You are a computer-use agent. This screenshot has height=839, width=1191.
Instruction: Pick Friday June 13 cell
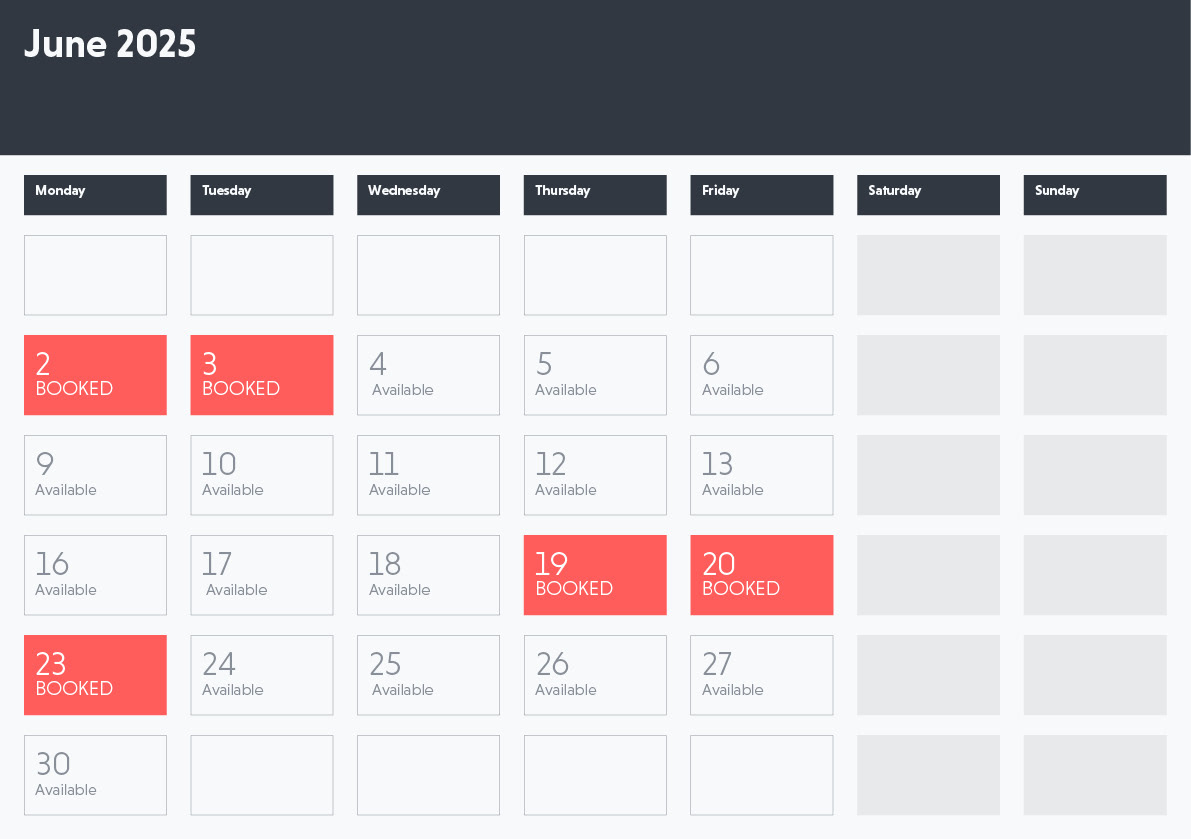tap(761, 475)
